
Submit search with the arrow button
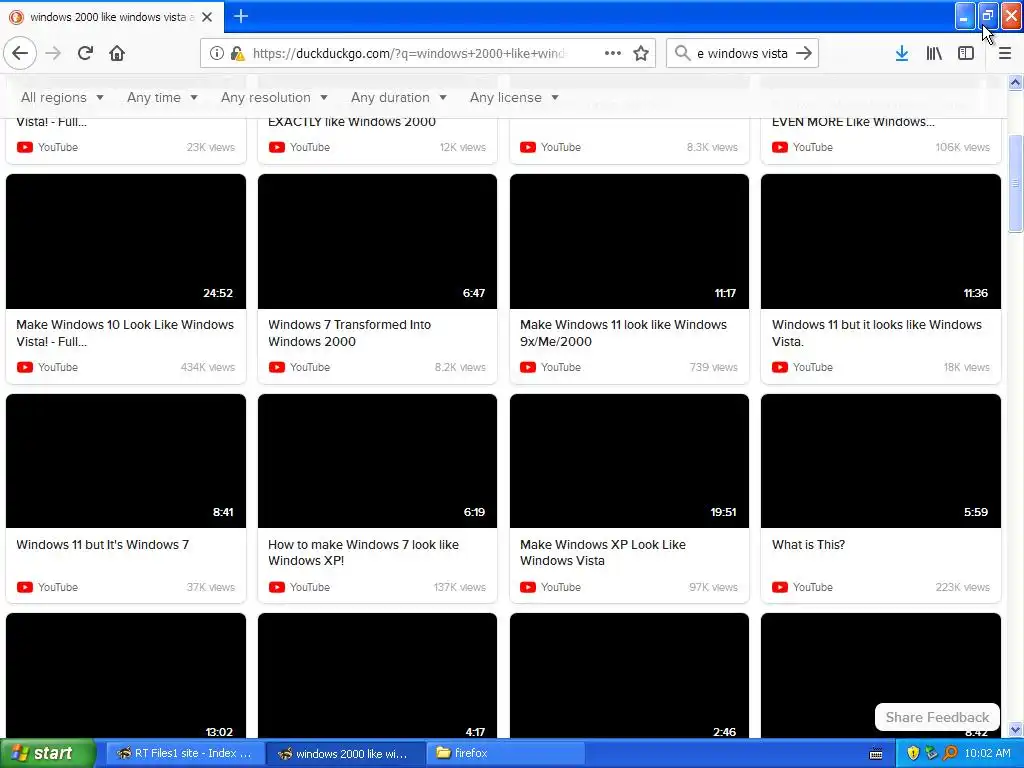(x=805, y=54)
